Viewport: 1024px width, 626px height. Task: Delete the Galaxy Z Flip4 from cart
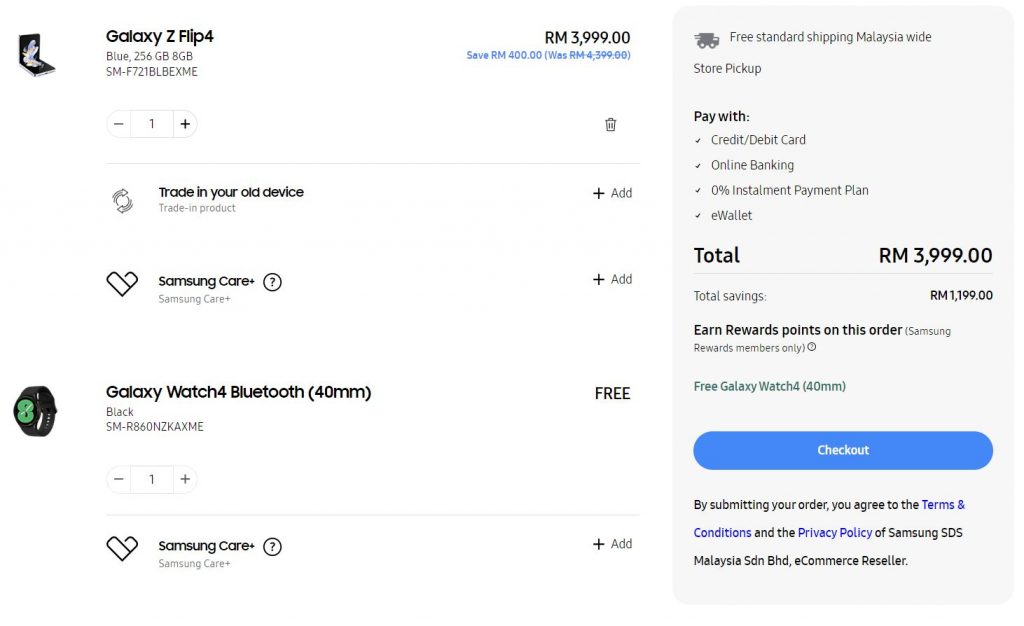[x=611, y=125]
